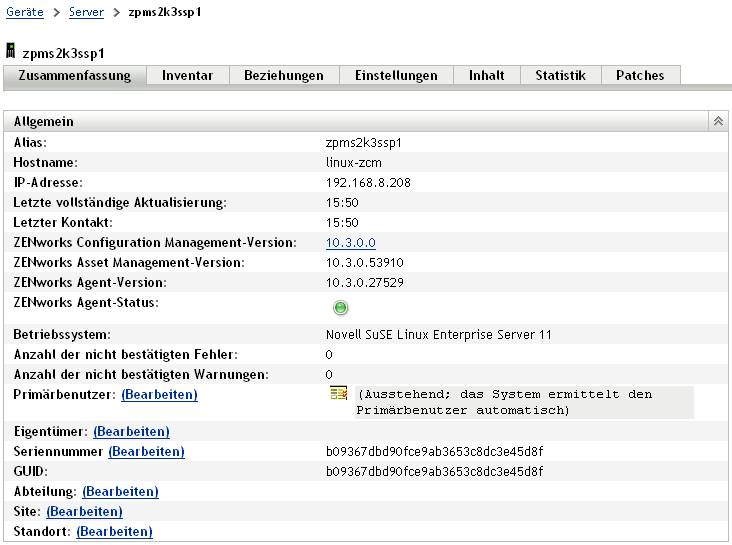Image resolution: width=732 pixels, height=545 pixels.
Task: Click the unconfirmed Warnungen count 0
Action: pyautogui.click(x=329, y=375)
